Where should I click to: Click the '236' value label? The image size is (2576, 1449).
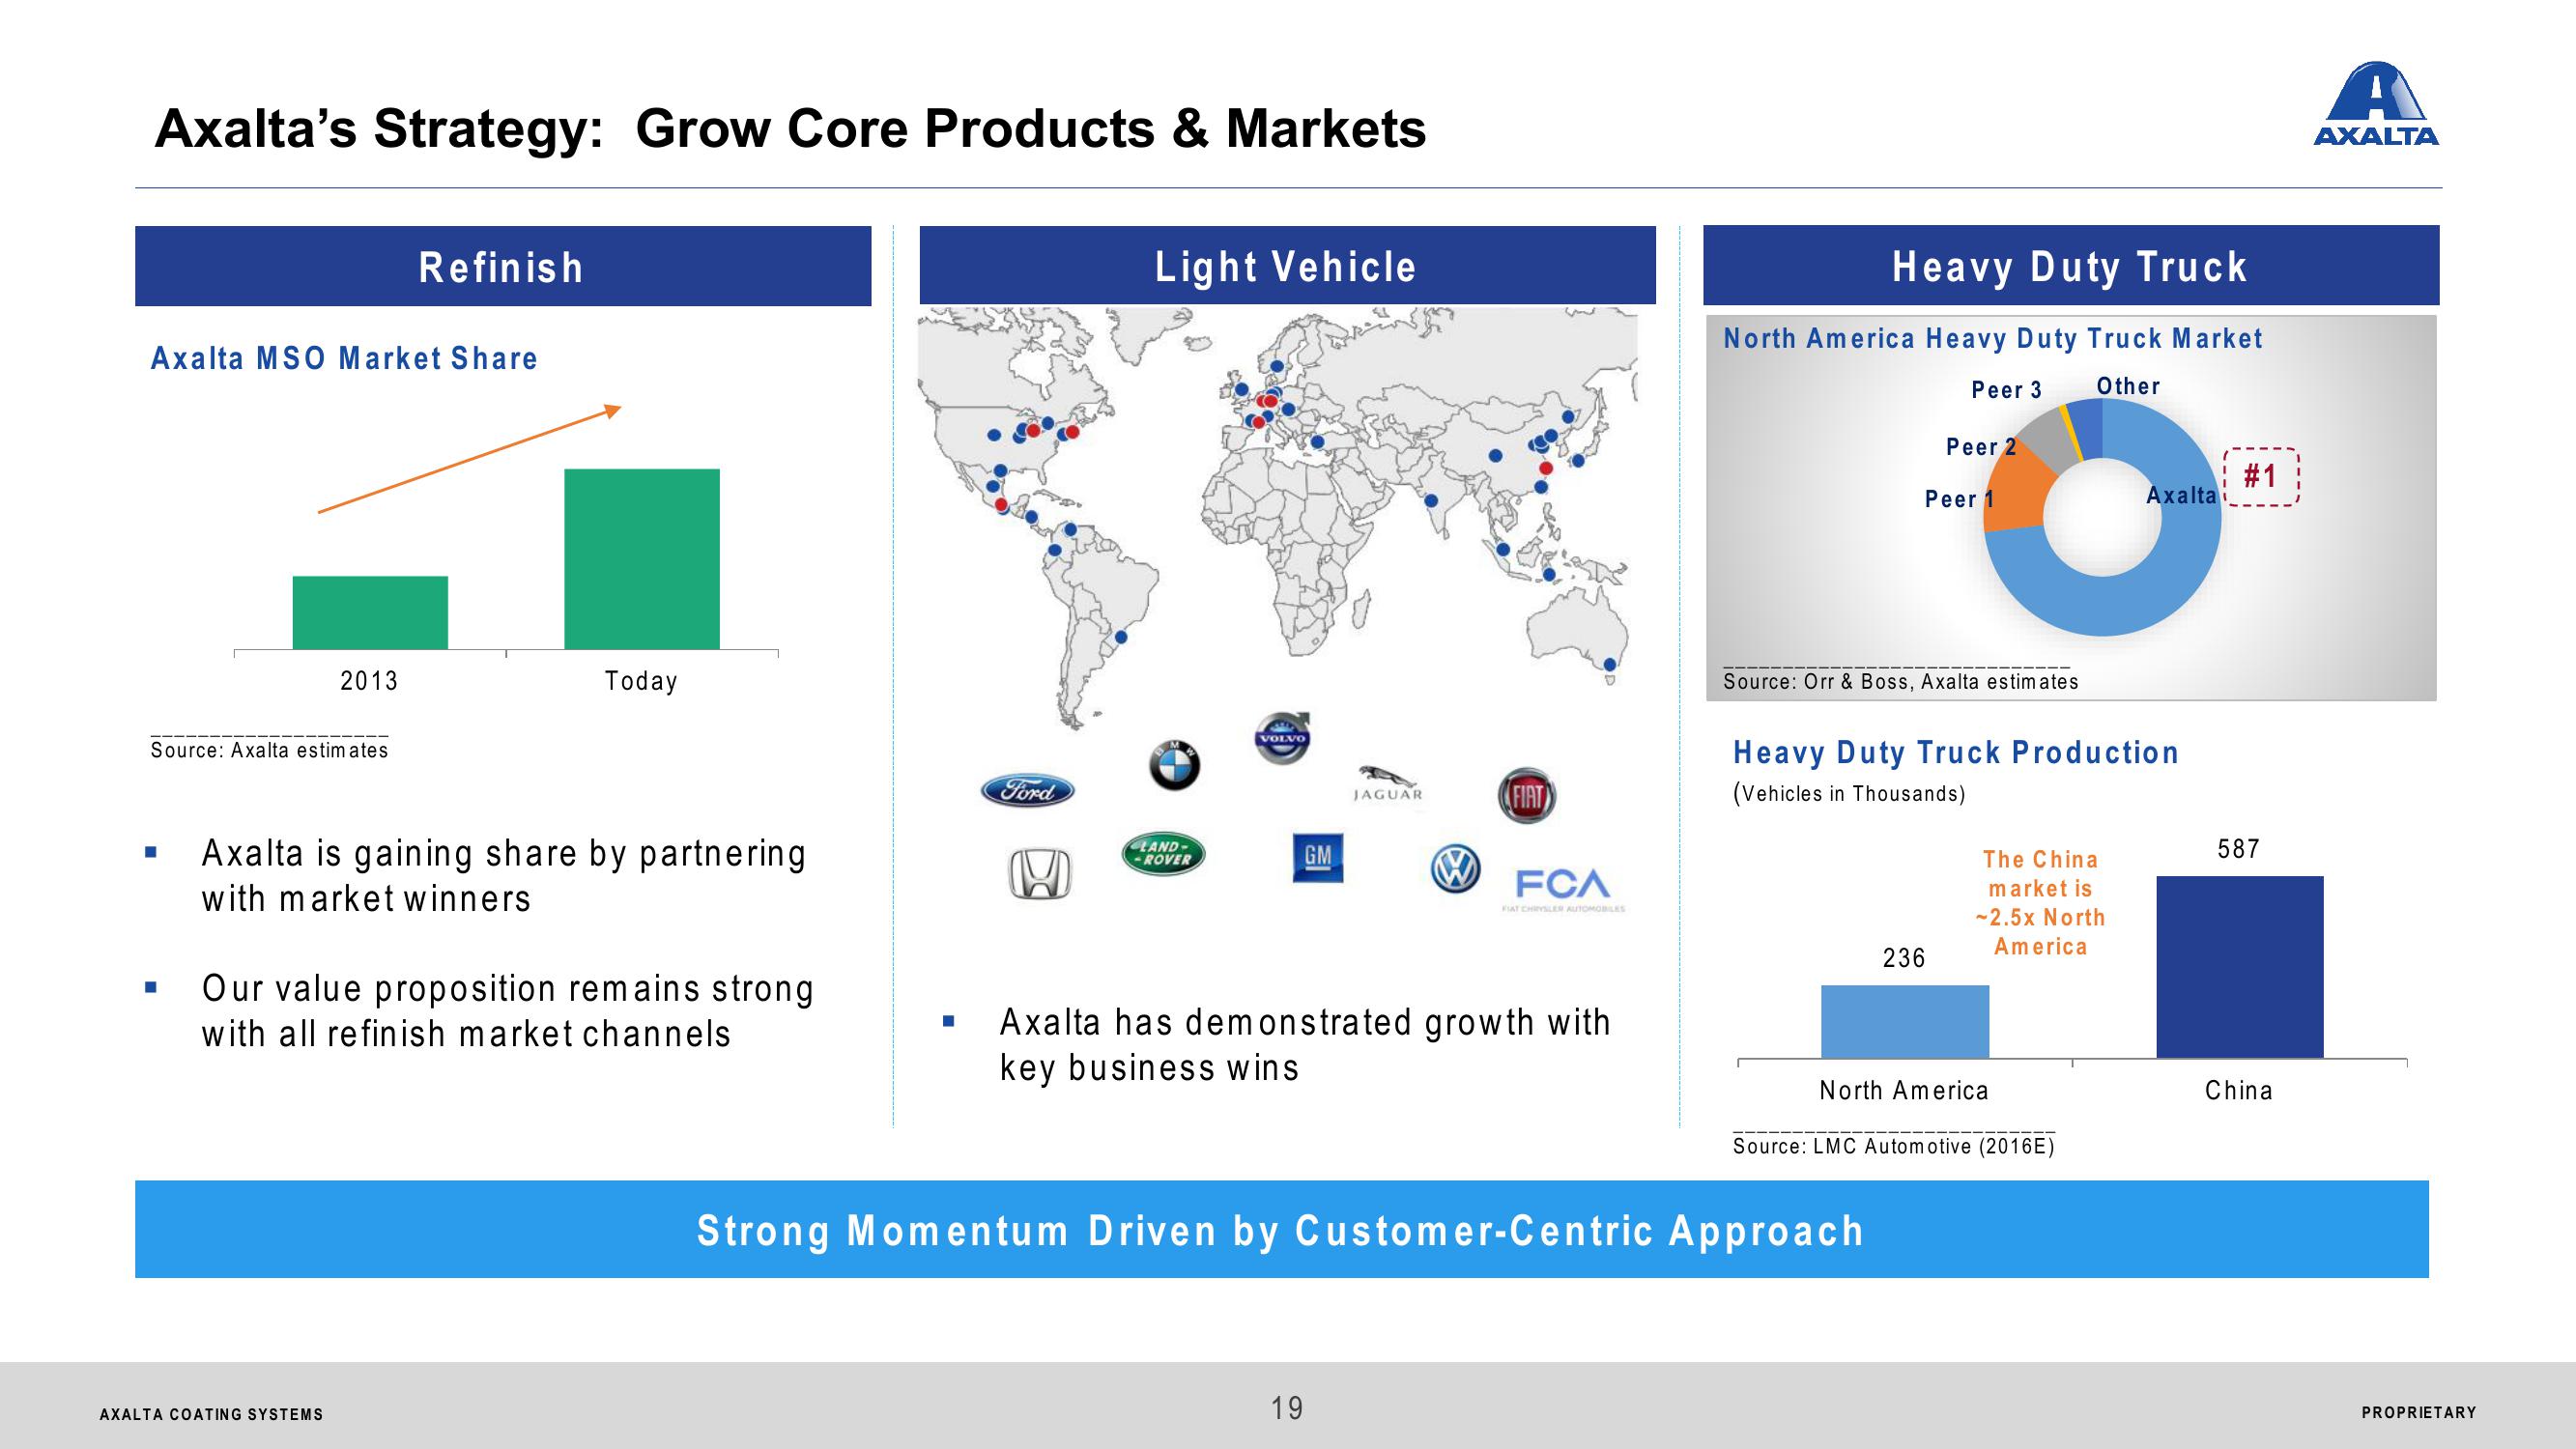coord(1904,958)
